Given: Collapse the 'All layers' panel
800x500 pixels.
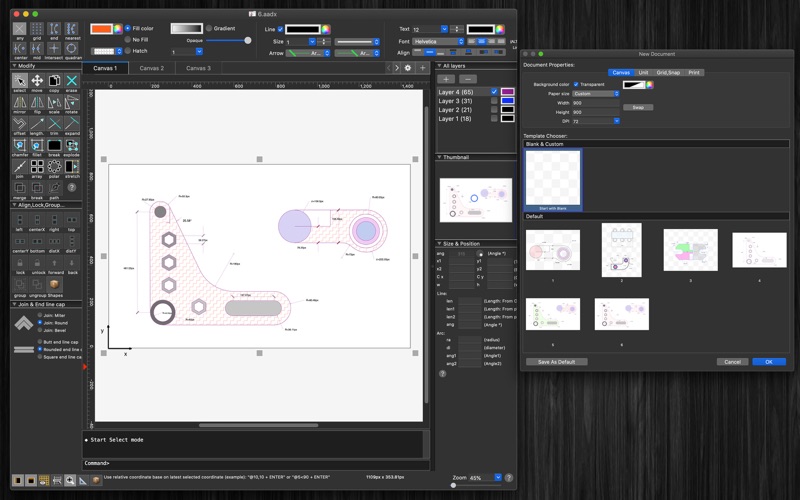Looking at the screenshot, I should coord(439,66).
